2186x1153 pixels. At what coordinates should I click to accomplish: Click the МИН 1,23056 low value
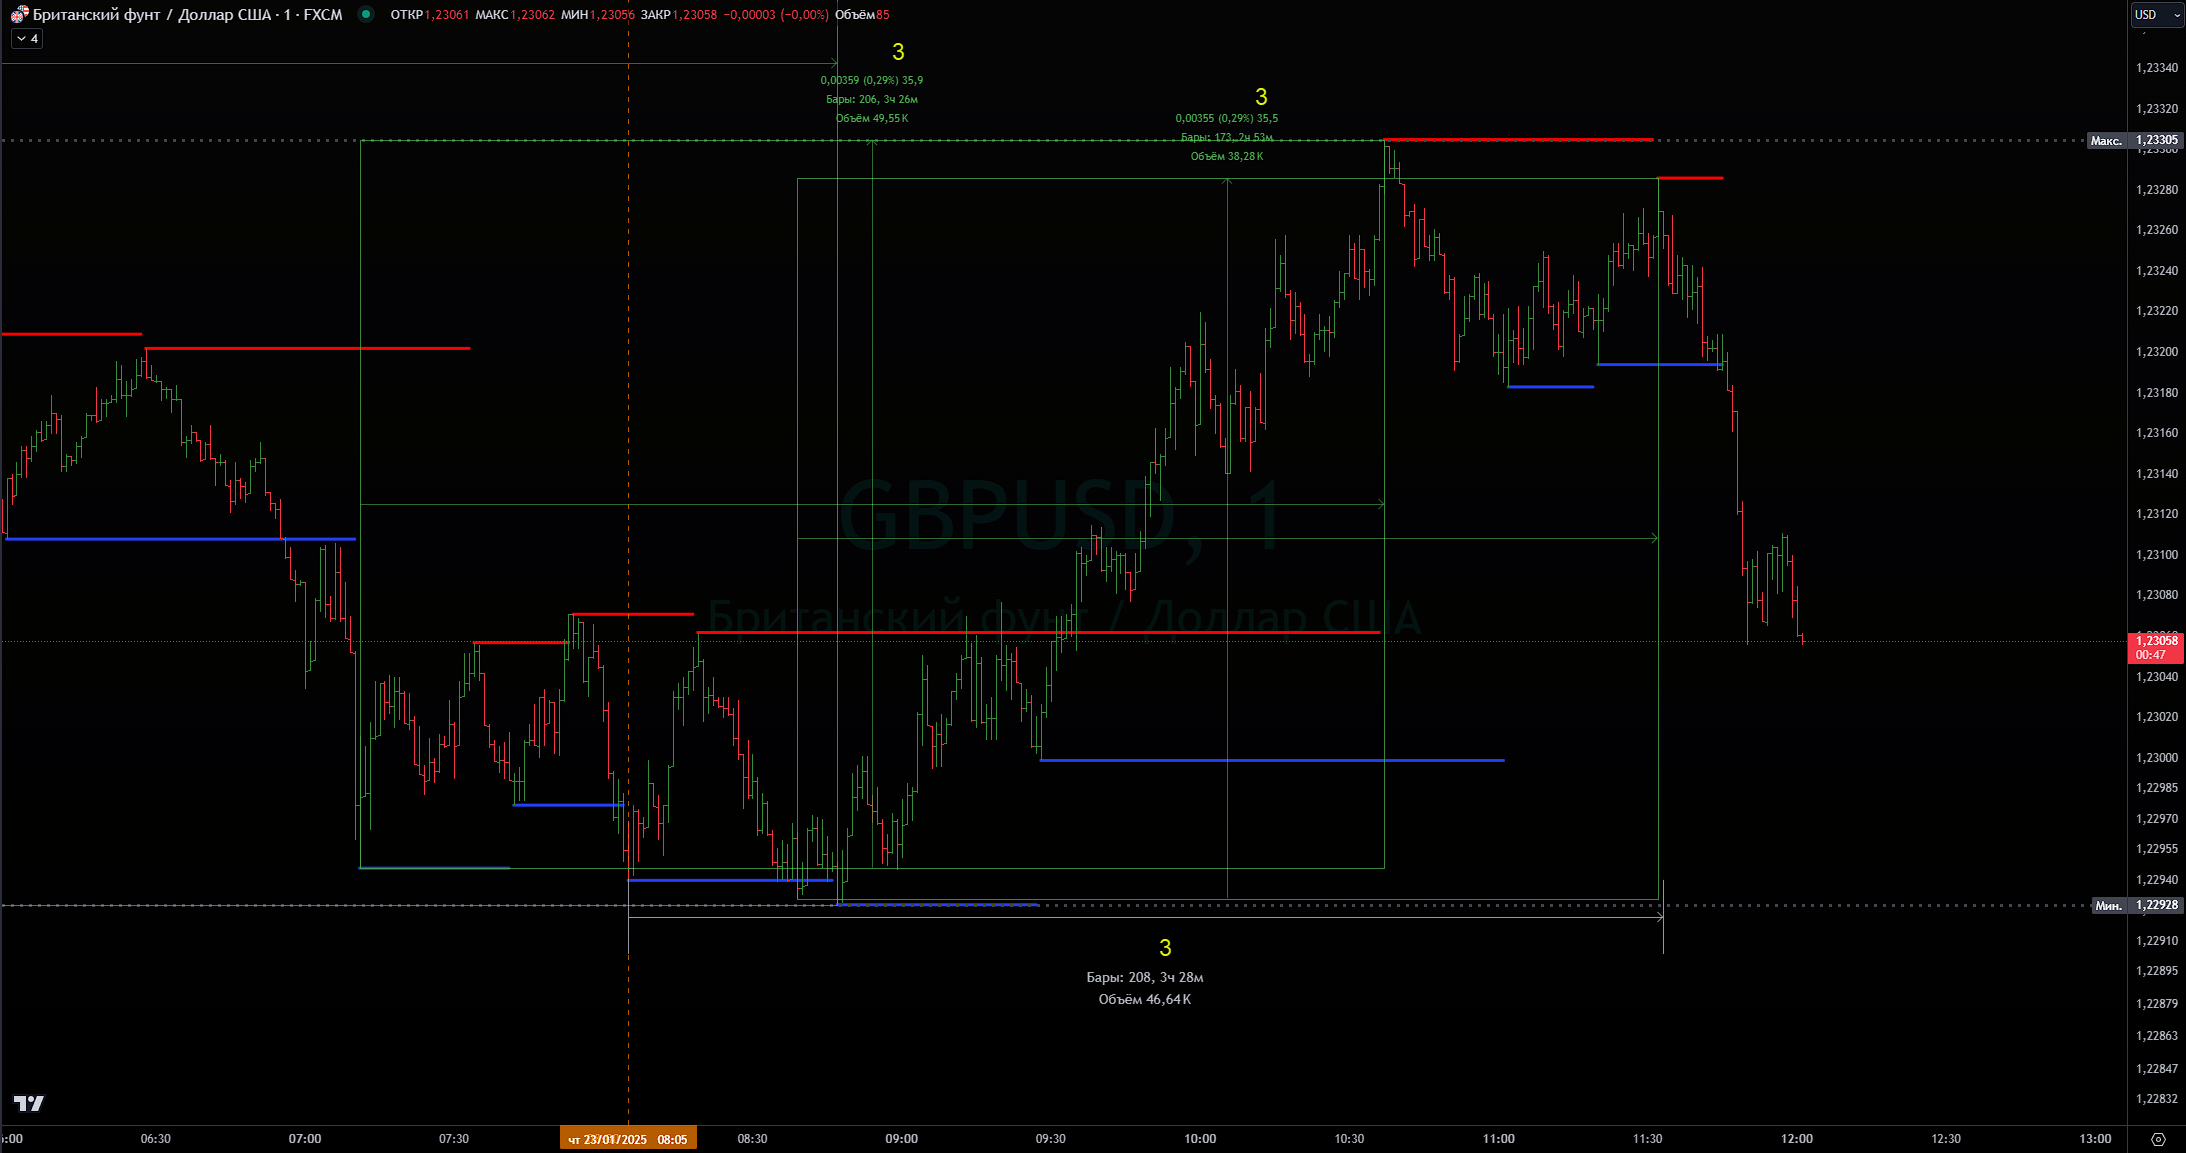598,14
